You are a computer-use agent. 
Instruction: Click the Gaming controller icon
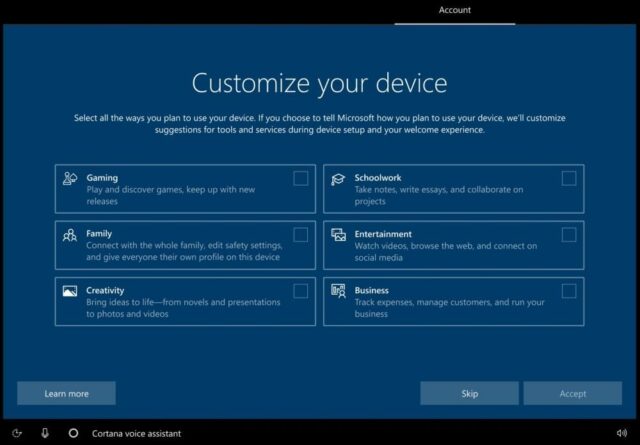click(x=70, y=179)
